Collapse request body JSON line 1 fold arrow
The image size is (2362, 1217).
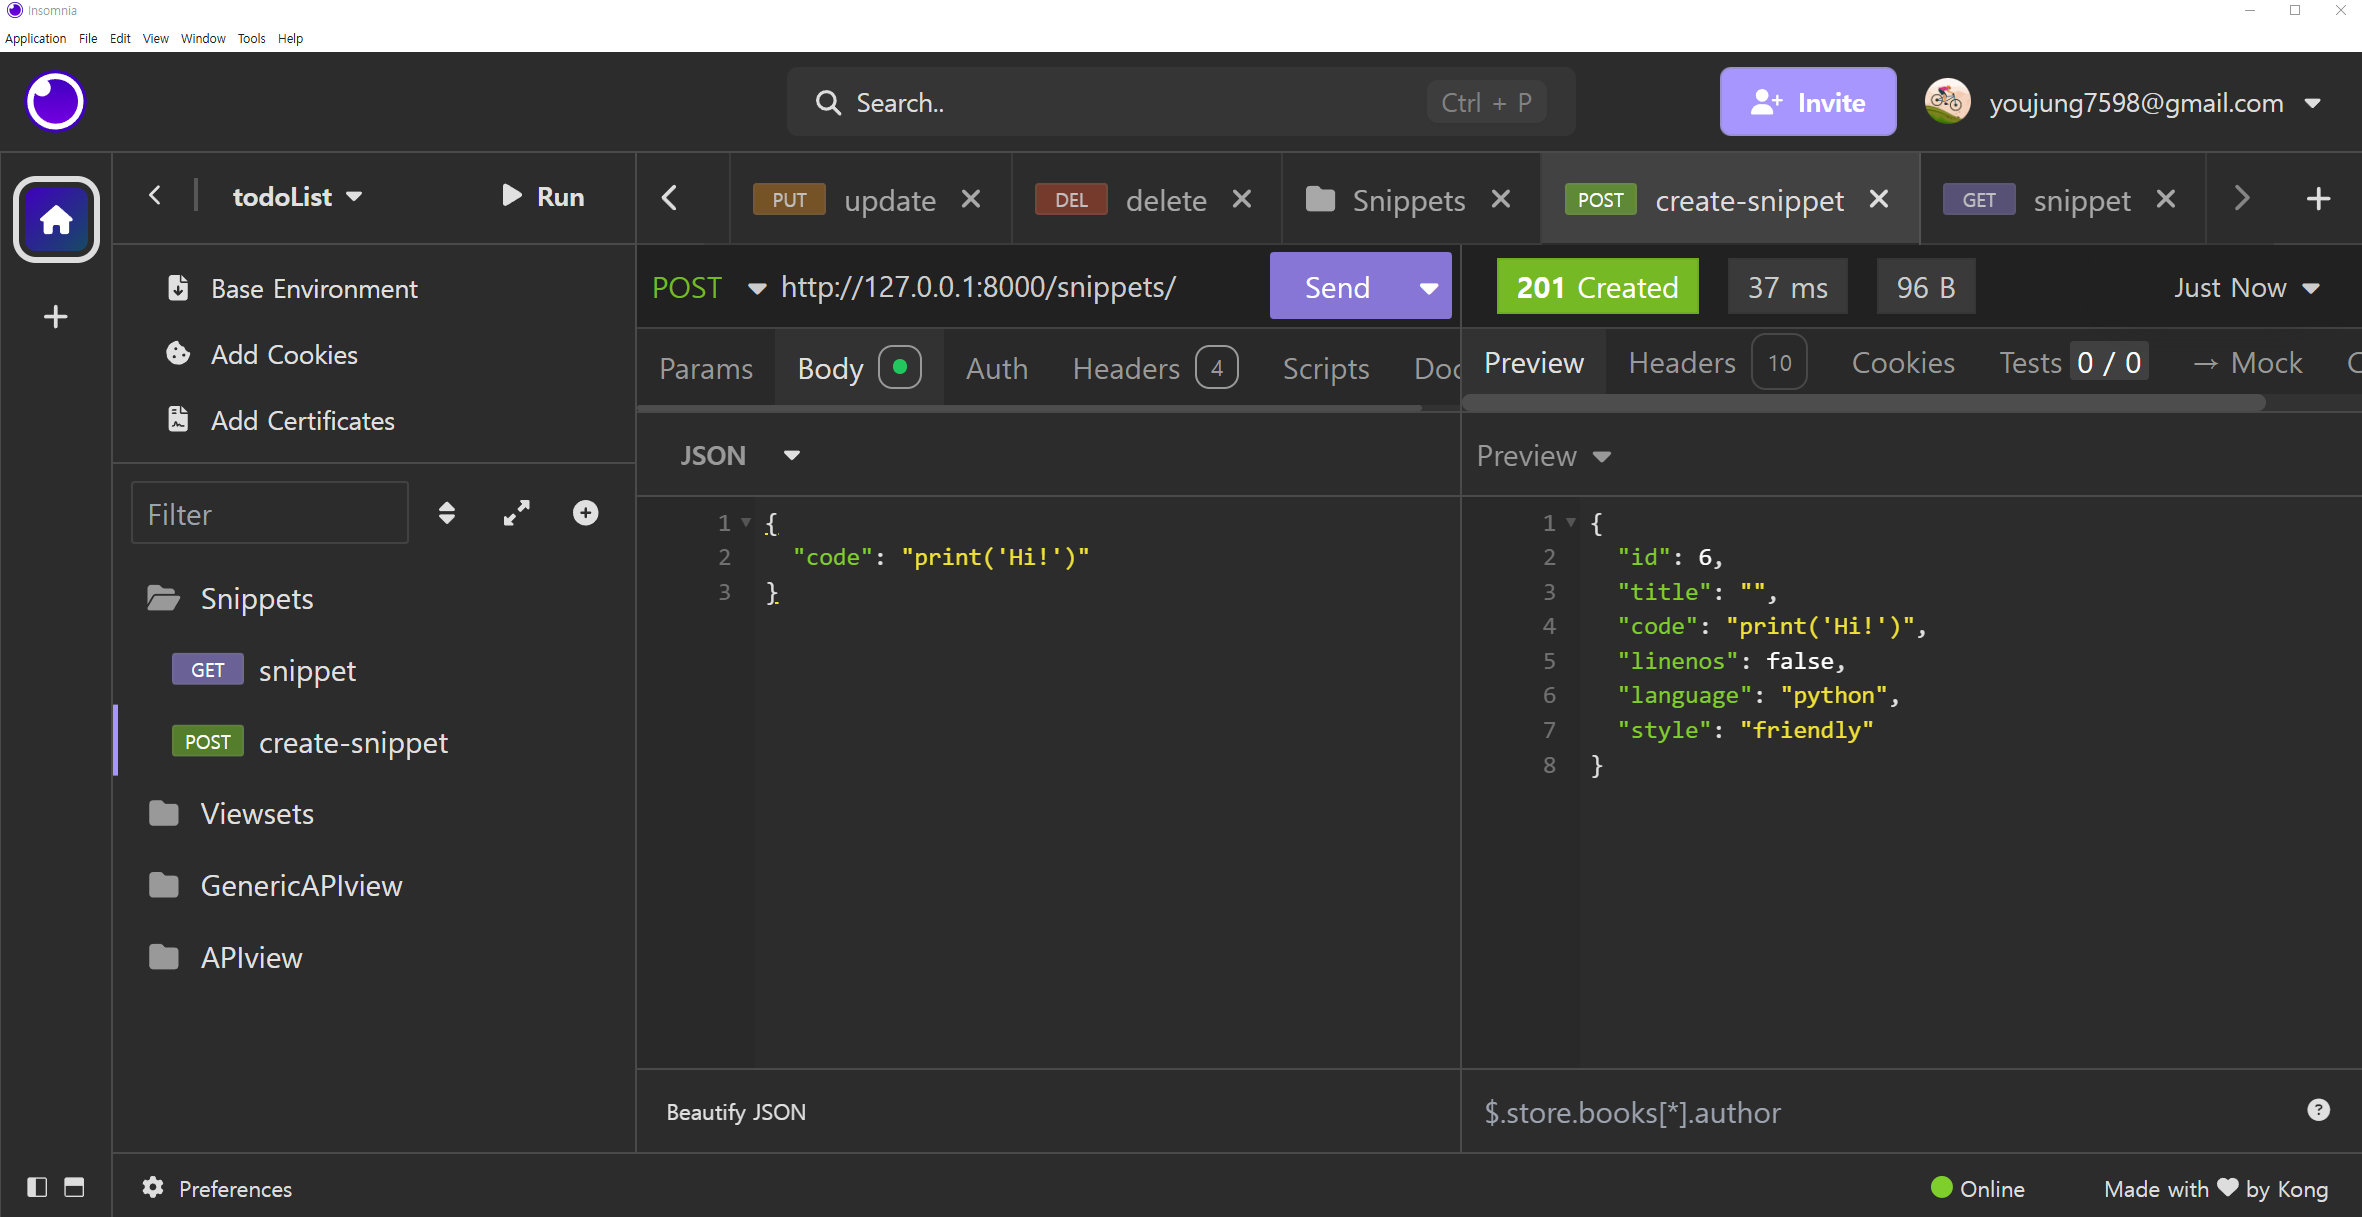[745, 522]
